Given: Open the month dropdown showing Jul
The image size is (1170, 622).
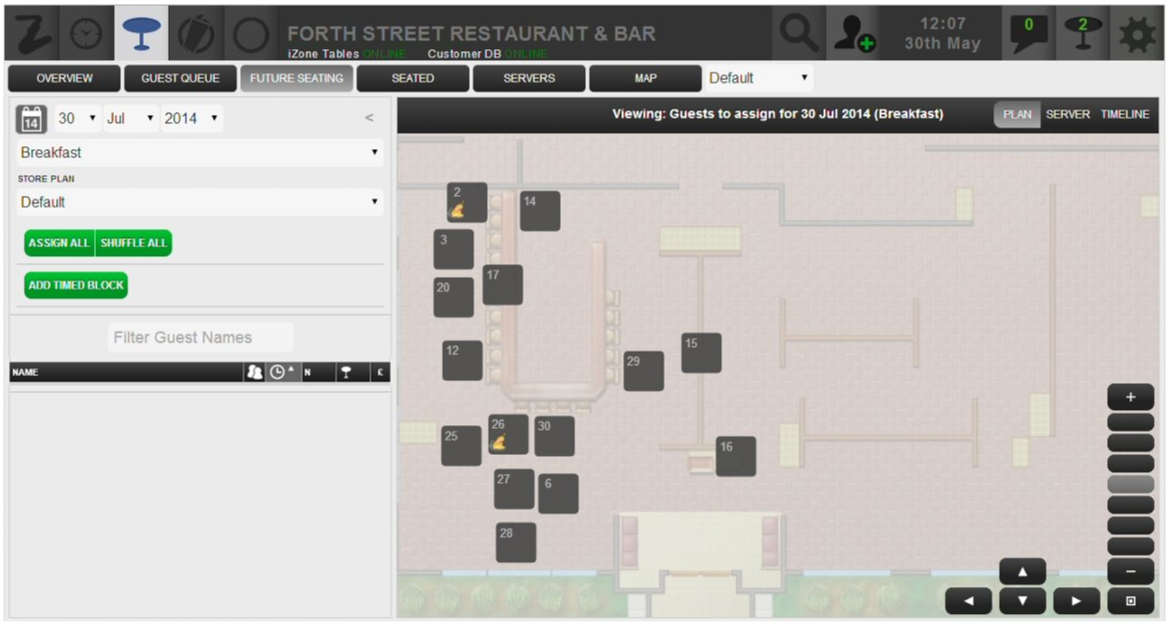Looking at the screenshot, I should coord(130,119).
